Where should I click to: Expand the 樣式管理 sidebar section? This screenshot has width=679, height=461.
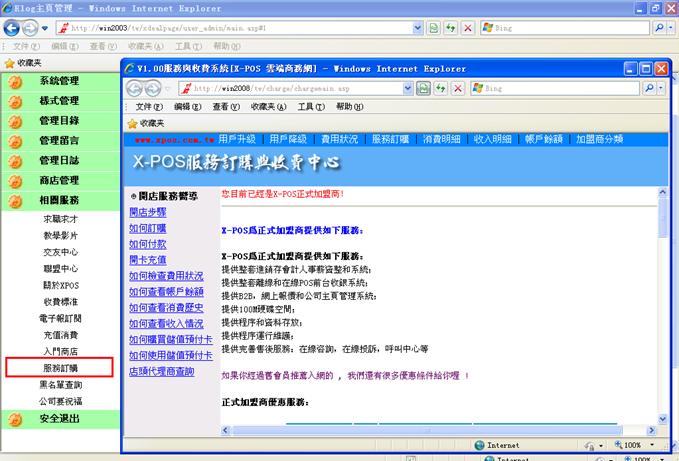(59, 101)
